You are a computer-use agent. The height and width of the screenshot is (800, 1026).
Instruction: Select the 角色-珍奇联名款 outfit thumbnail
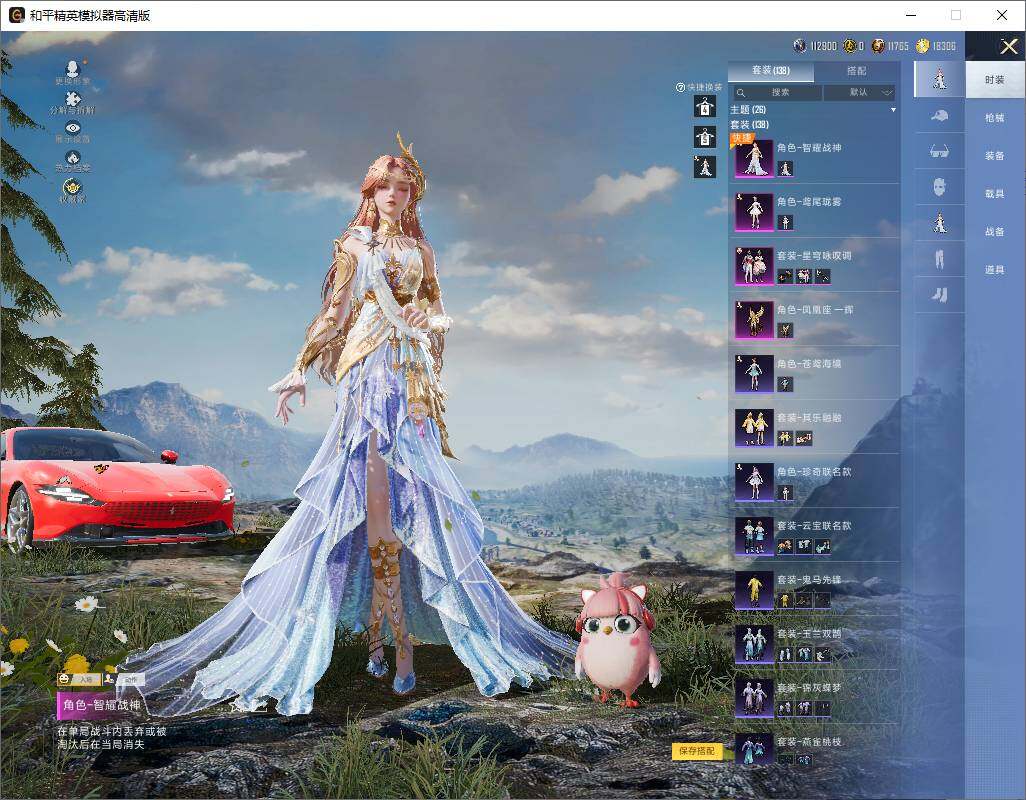pyautogui.click(x=754, y=481)
